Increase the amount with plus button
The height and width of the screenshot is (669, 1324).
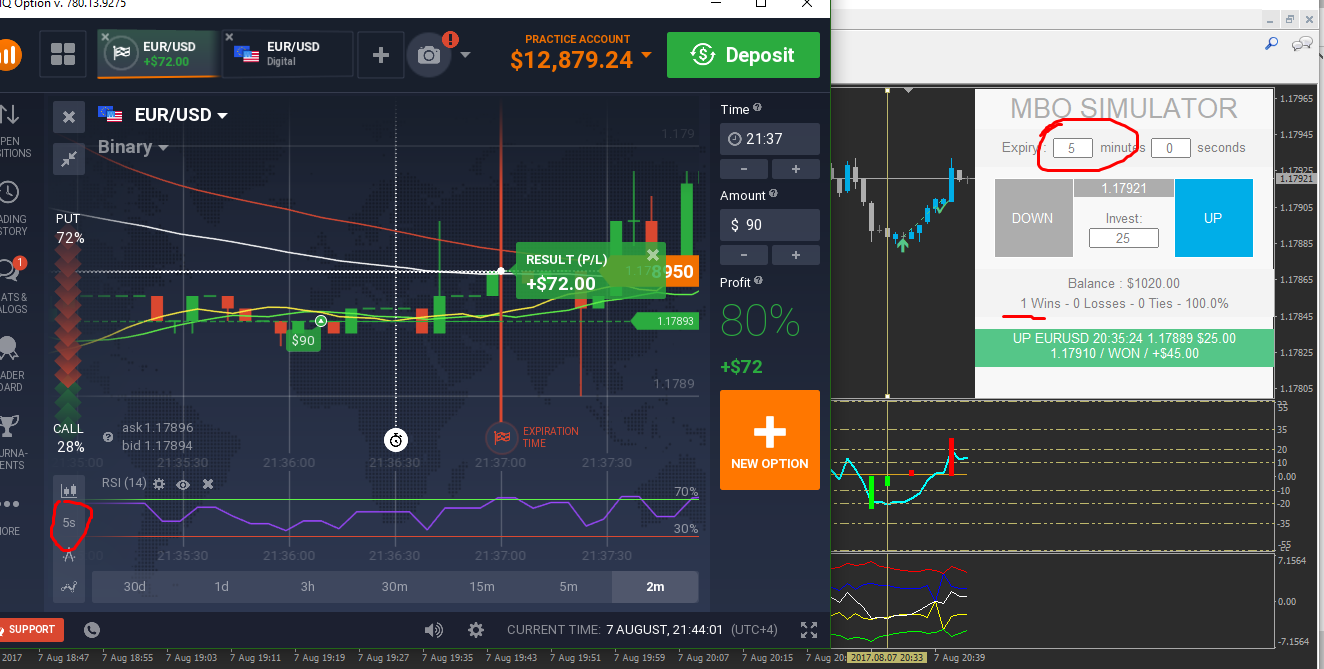click(x=796, y=255)
